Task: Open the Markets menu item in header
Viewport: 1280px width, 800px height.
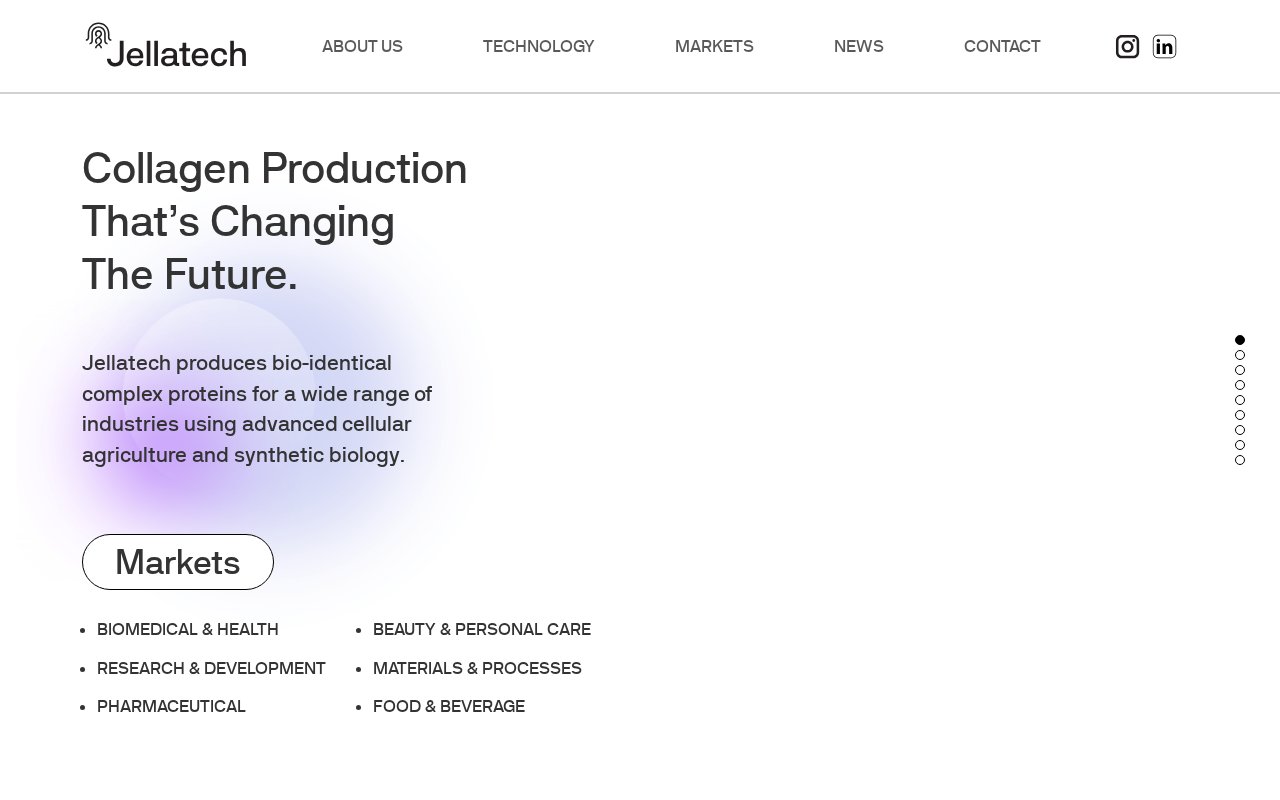Action: pos(714,46)
